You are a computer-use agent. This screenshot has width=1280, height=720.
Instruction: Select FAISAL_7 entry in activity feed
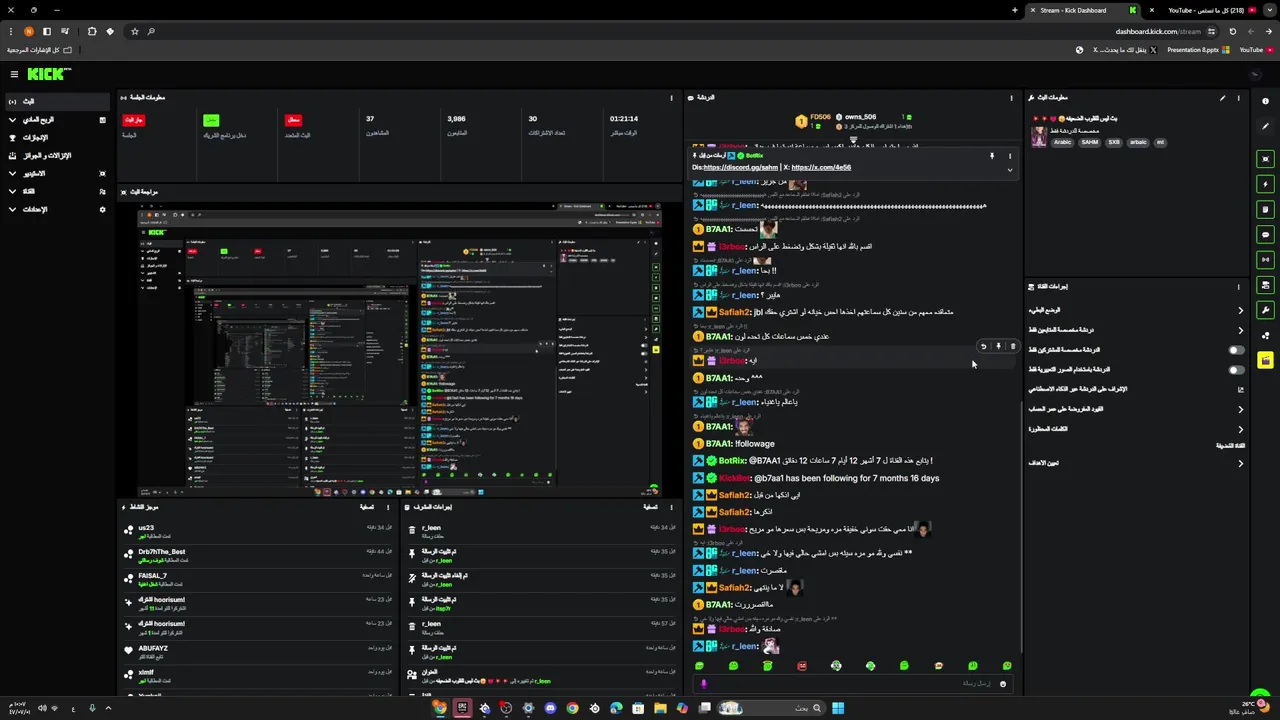click(258, 579)
